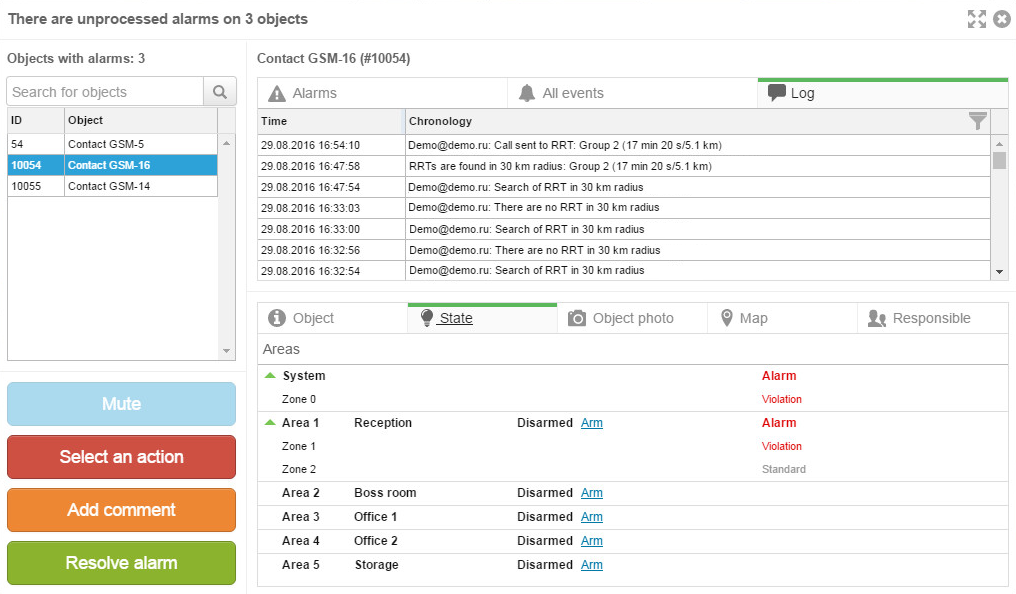Arm Area 5 Storage
Screen dimensions: 1016x594
pos(592,565)
